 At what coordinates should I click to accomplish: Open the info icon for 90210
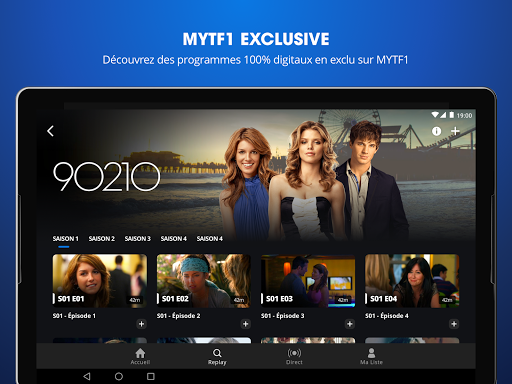[x=436, y=131]
